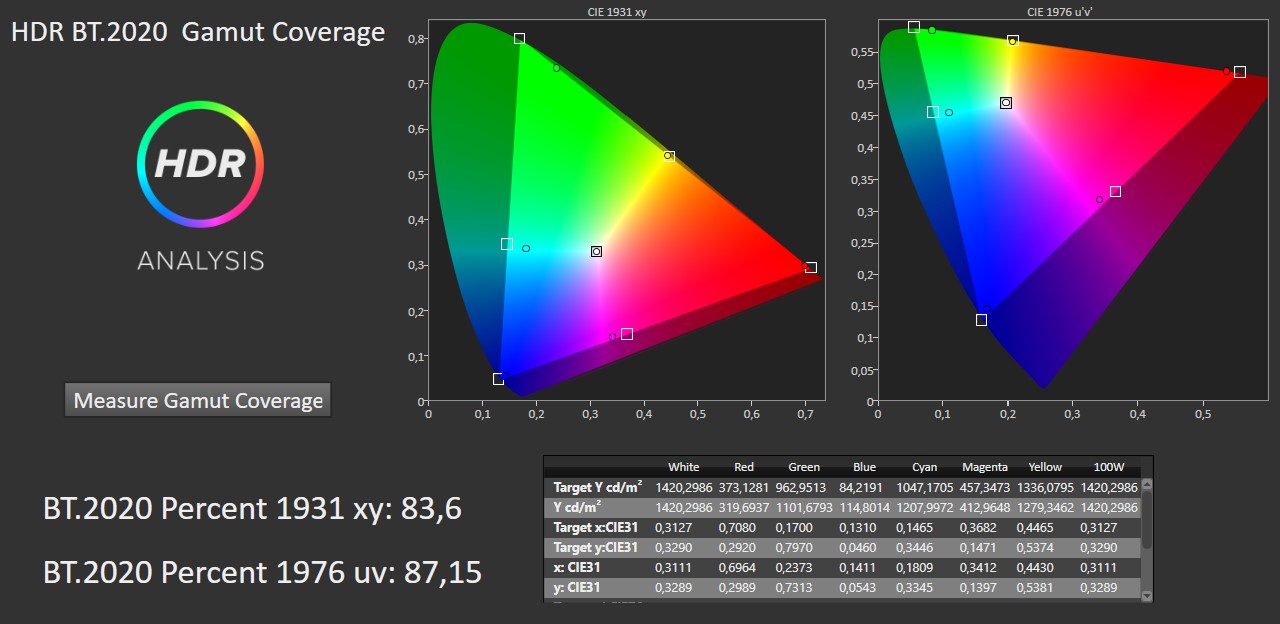Click red target square in CIE 1931 chart
Image resolution: width=1280 pixels, height=624 pixels.
[x=811, y=267]
